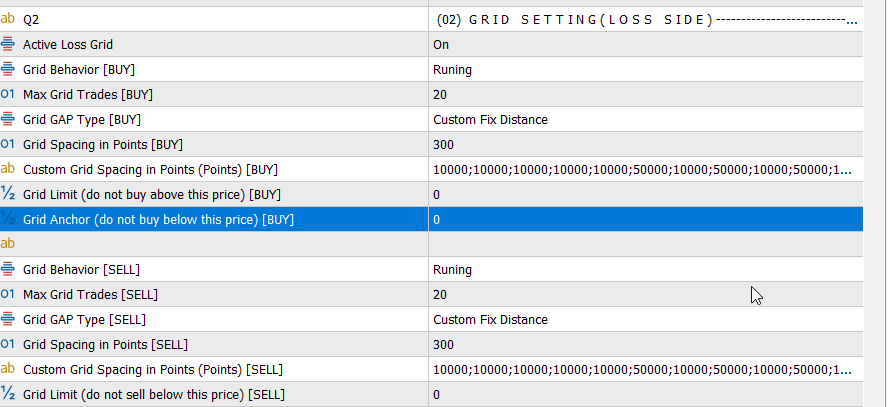Click the enum icon beside Grid GAP Type [BUY]

[9, 120]
